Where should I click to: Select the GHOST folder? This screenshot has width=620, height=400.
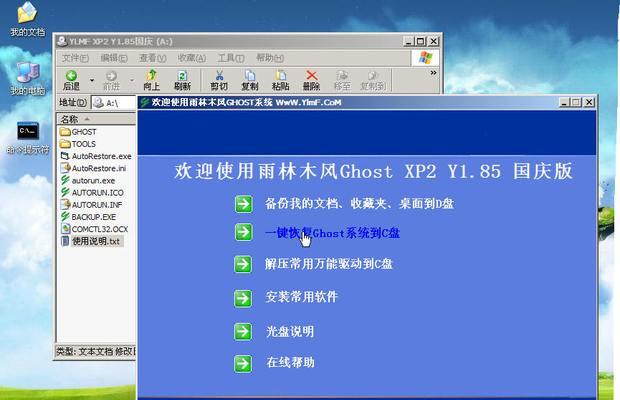tap(78, 132)
